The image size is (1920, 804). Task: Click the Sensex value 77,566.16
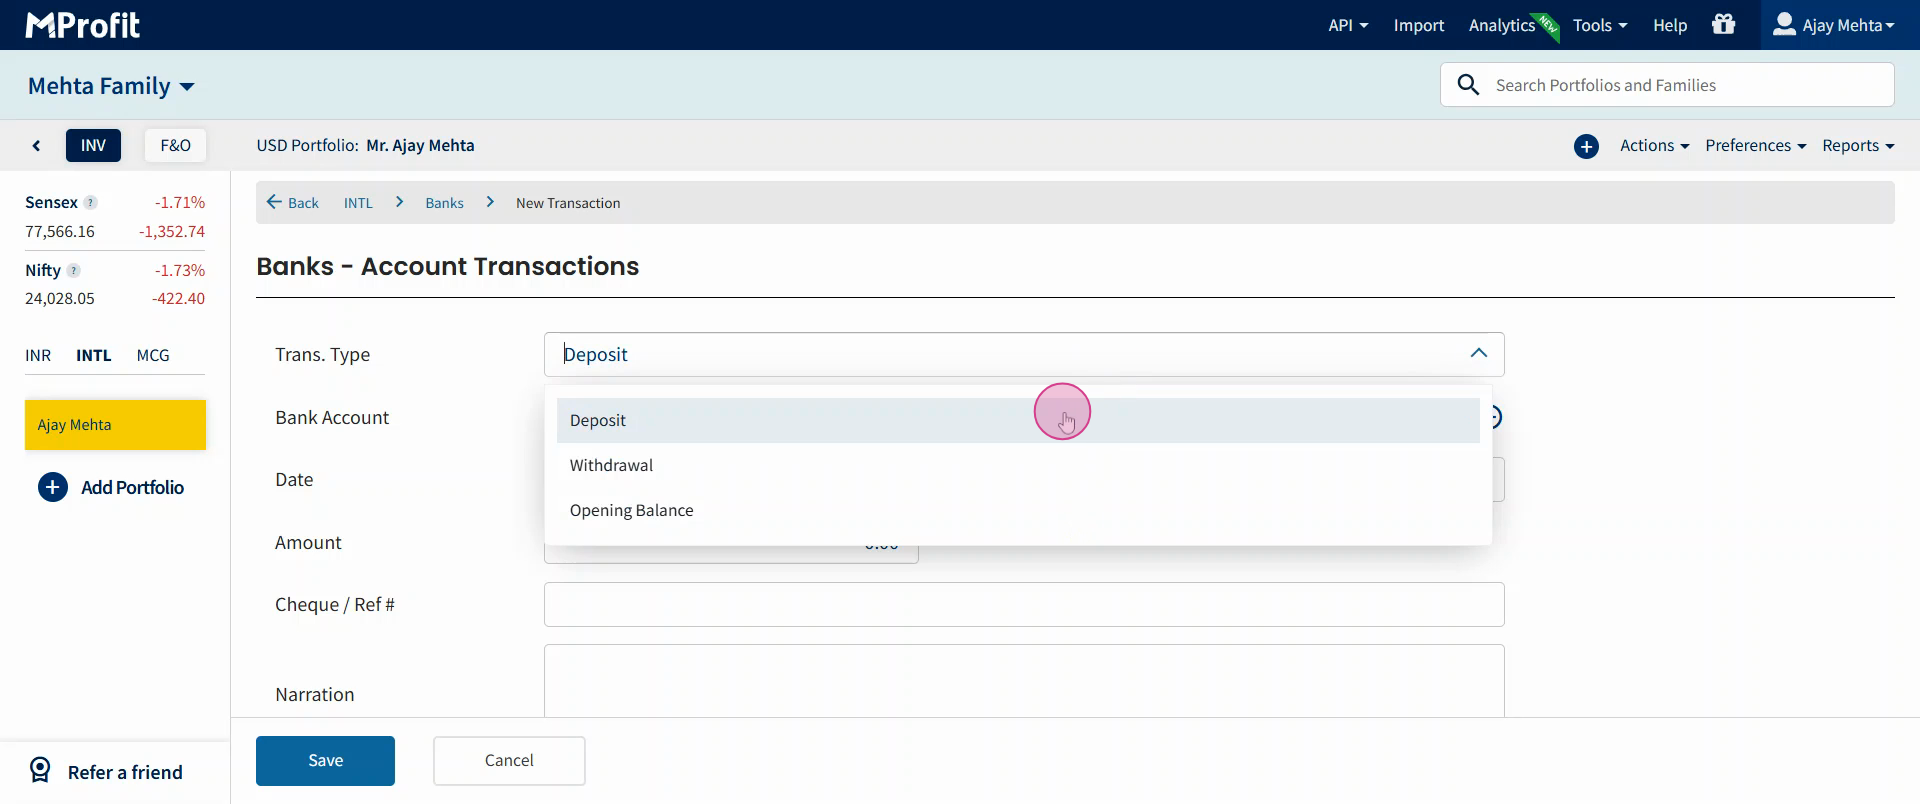60,231
